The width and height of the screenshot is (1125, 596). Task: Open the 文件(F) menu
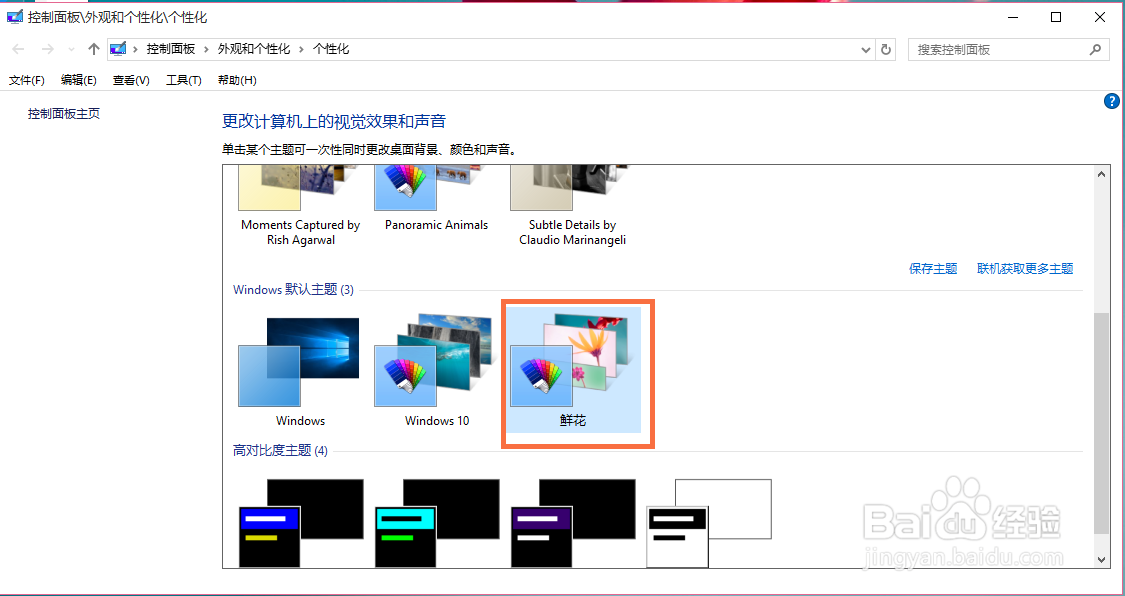[x=27, y=80]
